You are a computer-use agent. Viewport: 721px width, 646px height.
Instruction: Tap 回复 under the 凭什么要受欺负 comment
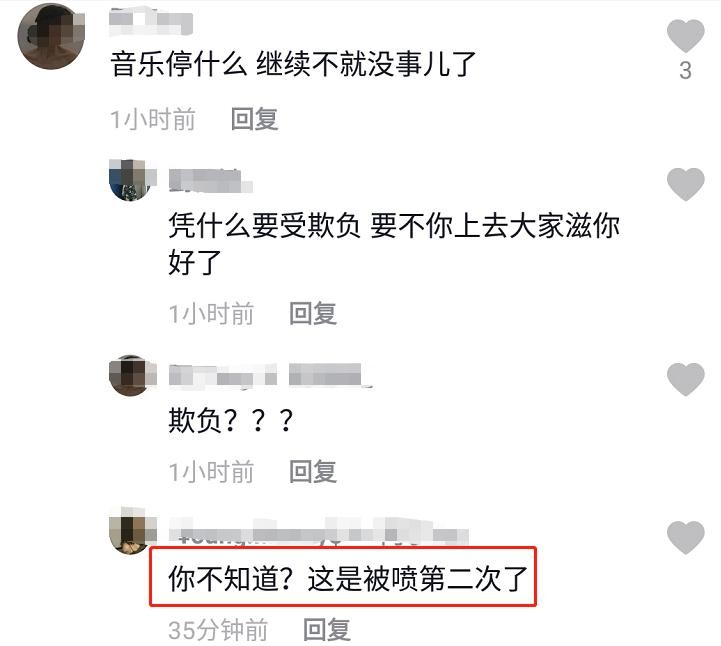click(x=313, y=314)
